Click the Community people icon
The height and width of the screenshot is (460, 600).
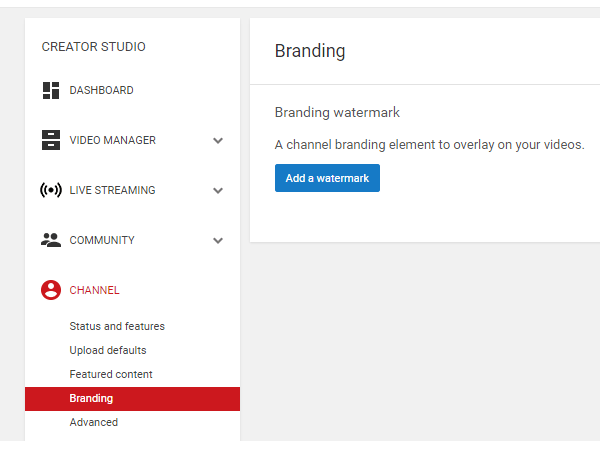pyautogui.click(x=51, y=240)
